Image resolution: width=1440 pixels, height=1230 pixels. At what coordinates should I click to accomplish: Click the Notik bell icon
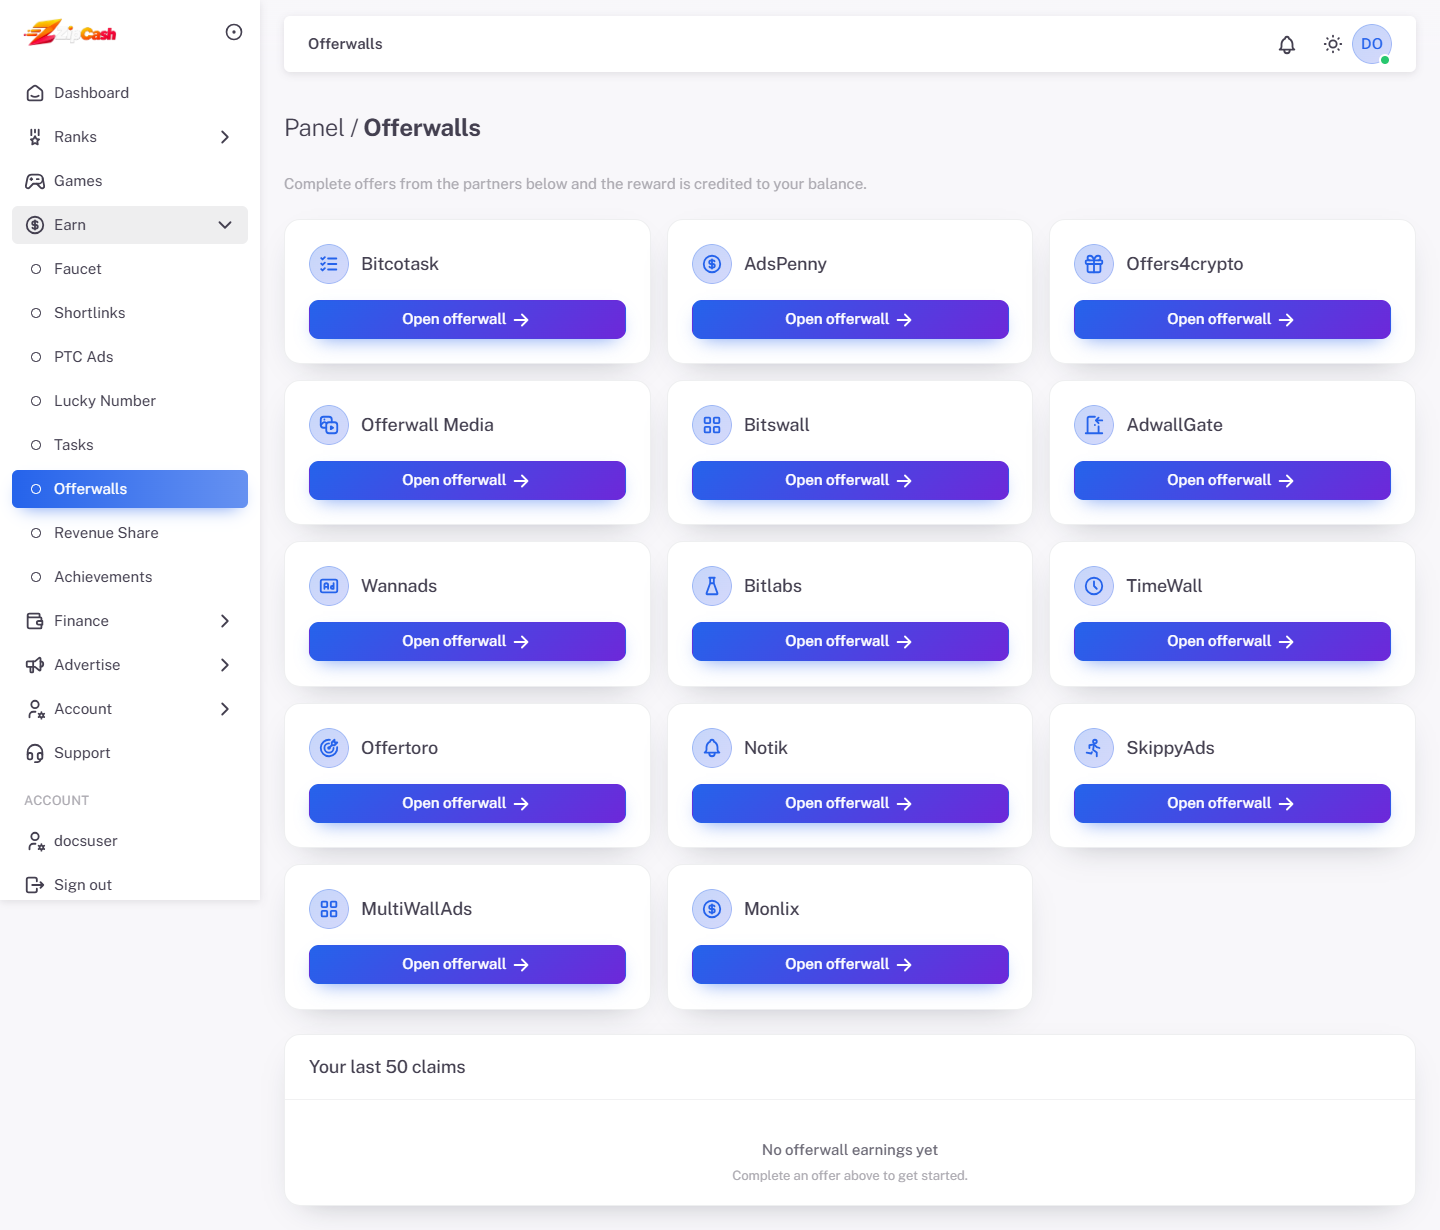[712, 748]
